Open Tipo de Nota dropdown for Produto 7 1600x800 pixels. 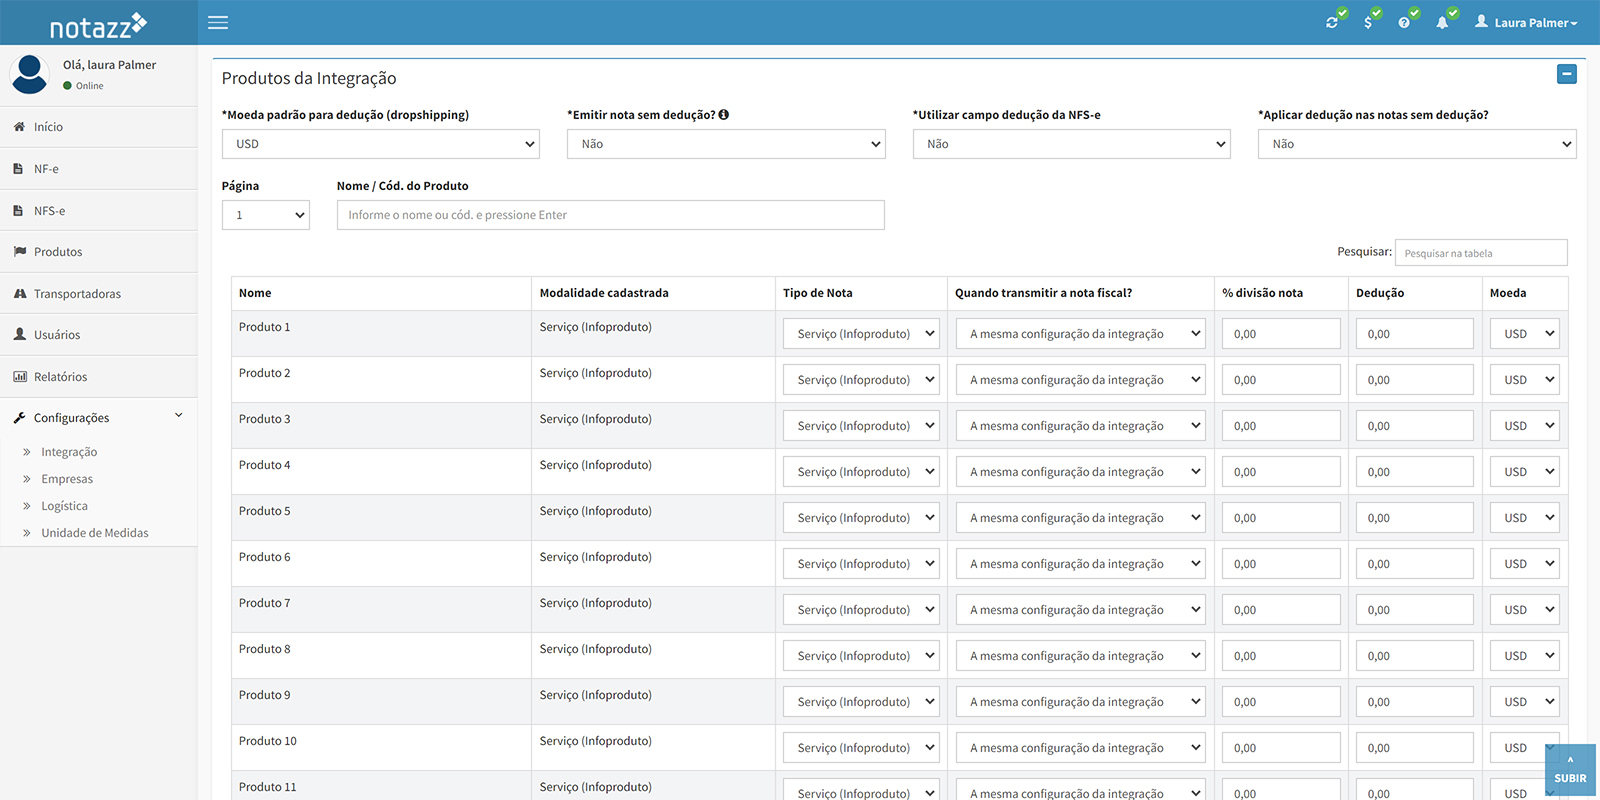(x=861, y=610)
